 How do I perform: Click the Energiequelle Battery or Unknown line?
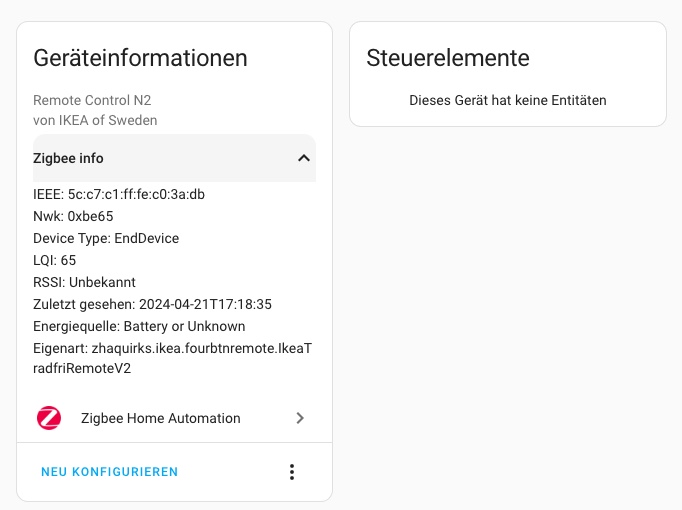[139, 326]
